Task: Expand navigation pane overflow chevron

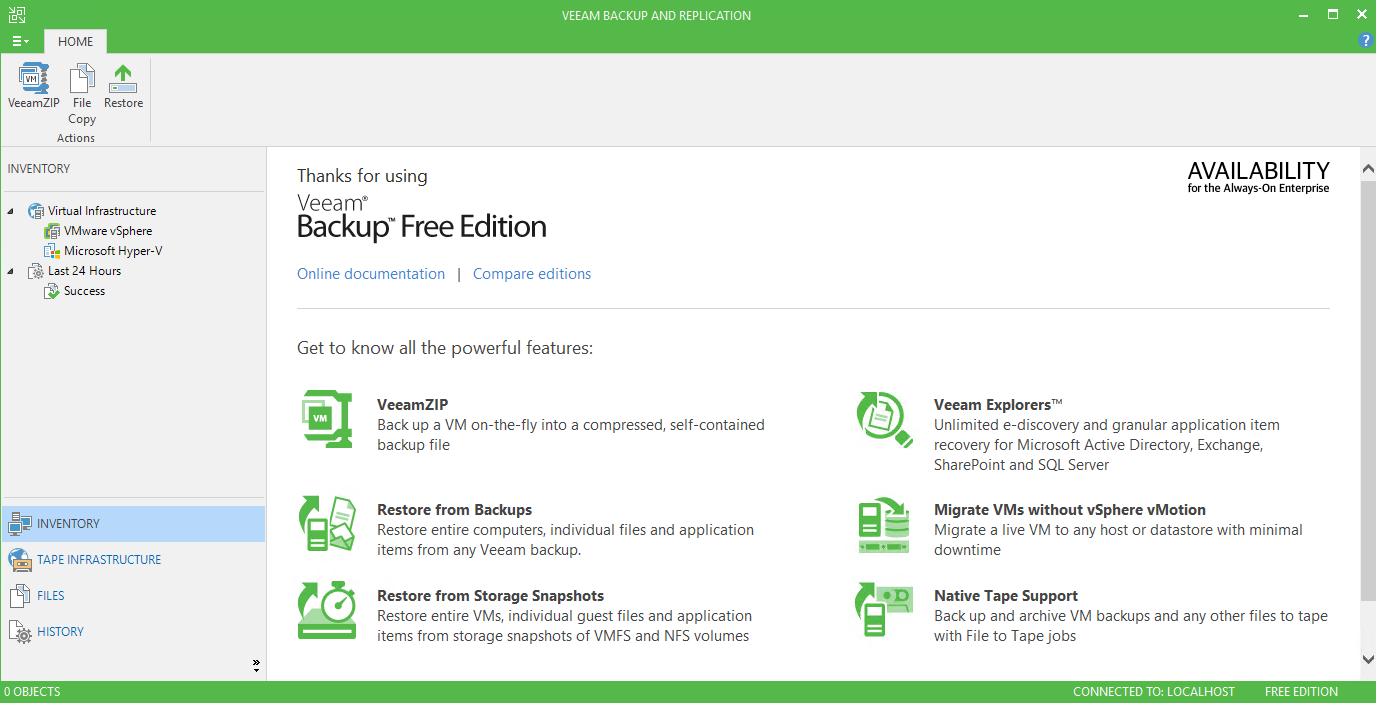Action: click(256, 665)
